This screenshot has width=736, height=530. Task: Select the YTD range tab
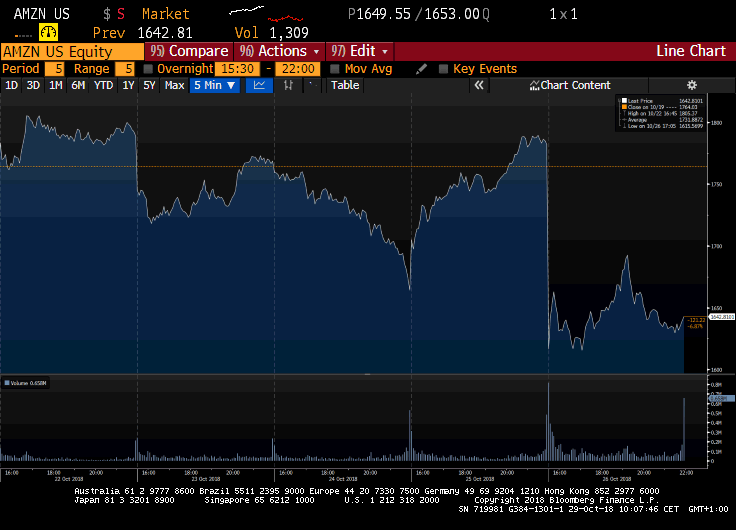click(103, 85)
